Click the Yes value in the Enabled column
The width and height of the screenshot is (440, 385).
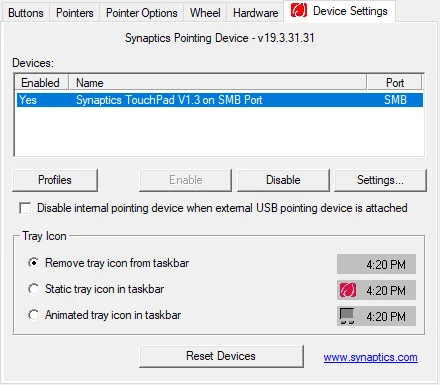[28, 100]
